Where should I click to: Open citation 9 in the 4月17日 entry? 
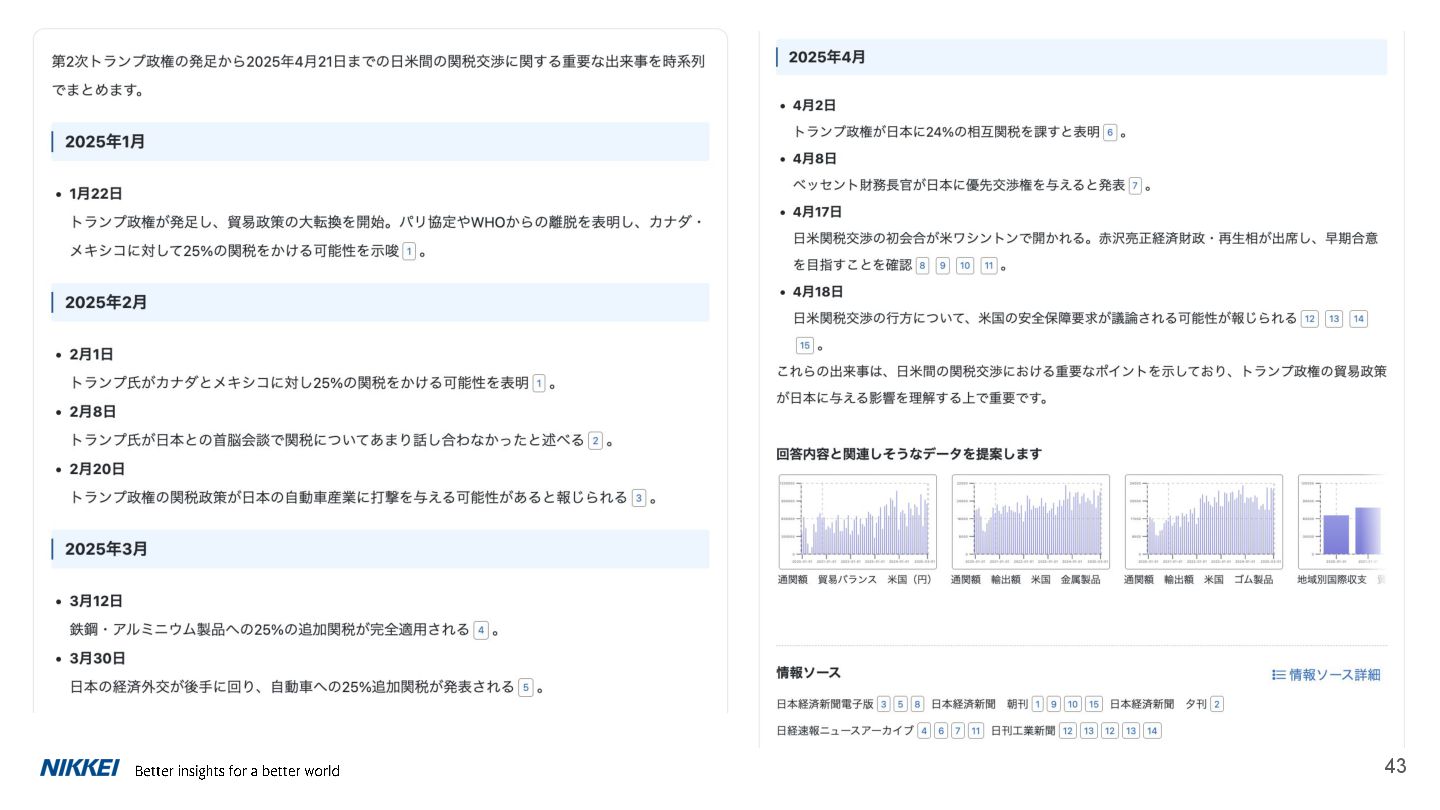pyautogui.click(x=942, y=265)
